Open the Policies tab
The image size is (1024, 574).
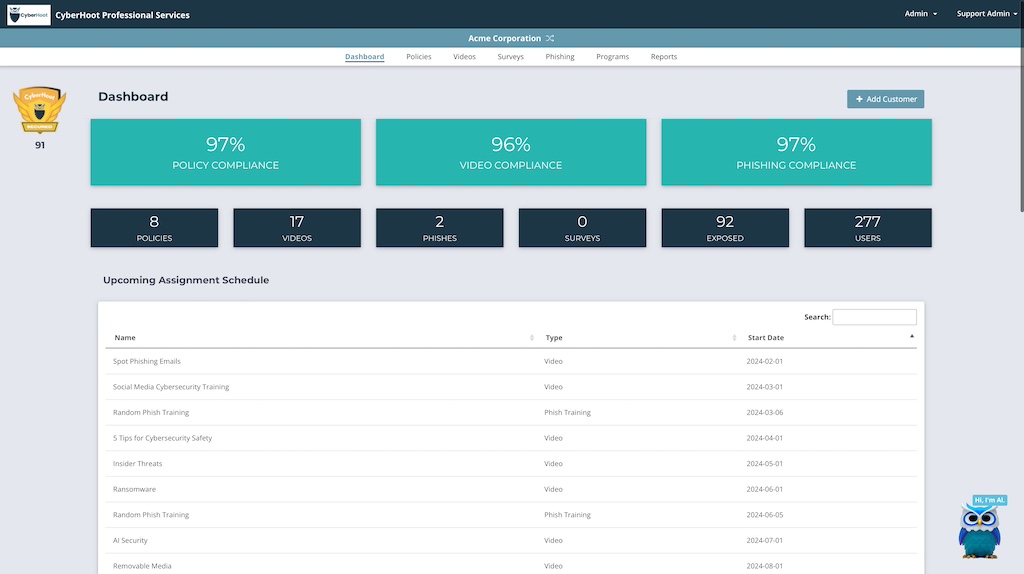pos(419,57)
